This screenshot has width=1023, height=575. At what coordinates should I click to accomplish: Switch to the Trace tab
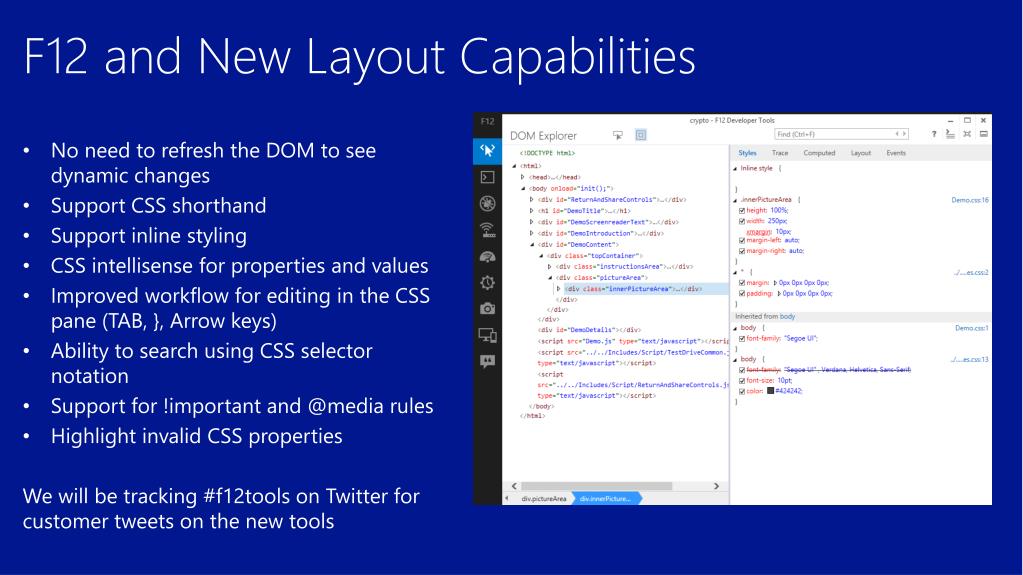780,153
